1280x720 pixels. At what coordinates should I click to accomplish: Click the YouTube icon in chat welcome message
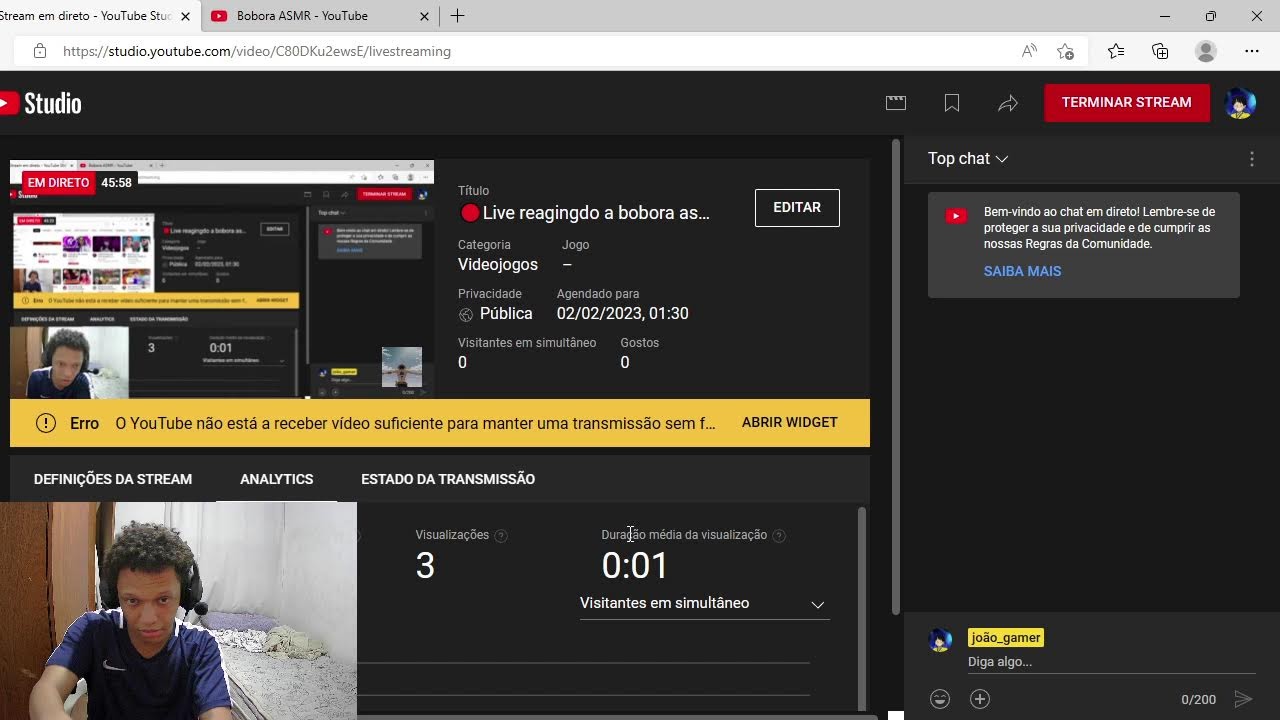(x=956, y=215)
